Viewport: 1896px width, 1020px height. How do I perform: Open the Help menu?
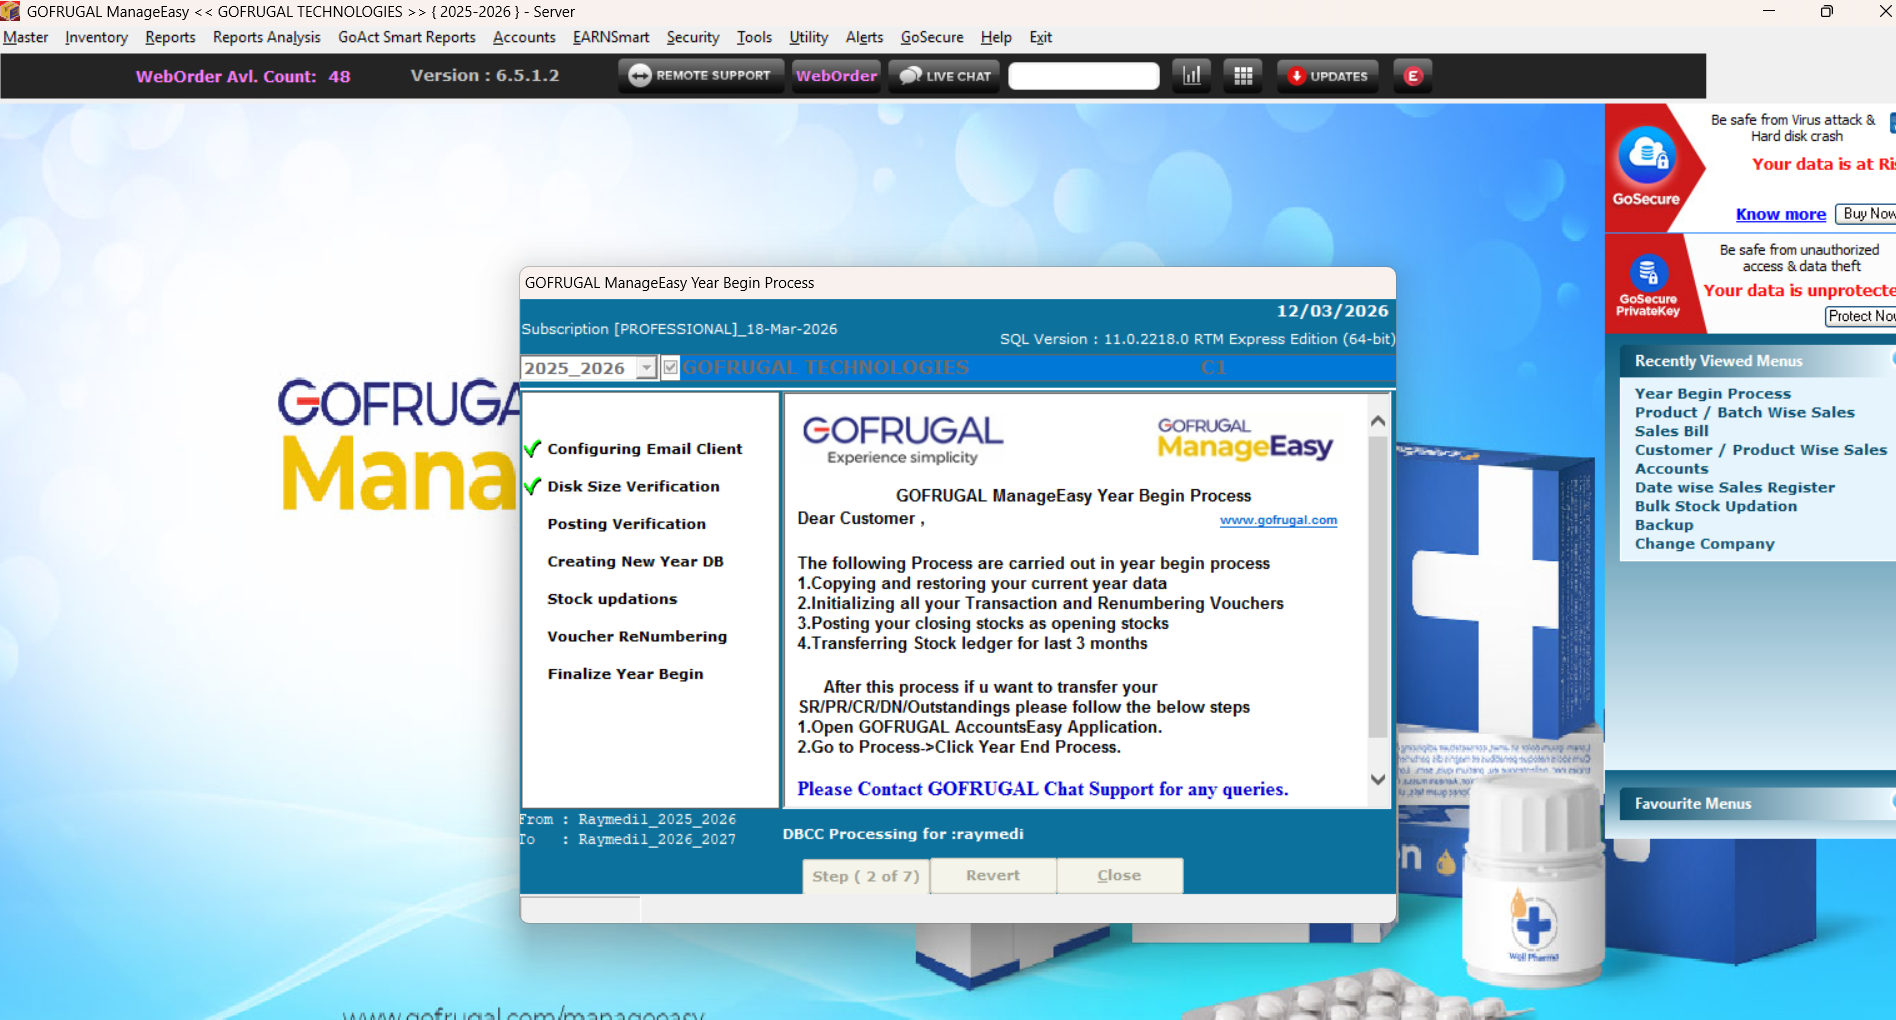tap(996, 37)
